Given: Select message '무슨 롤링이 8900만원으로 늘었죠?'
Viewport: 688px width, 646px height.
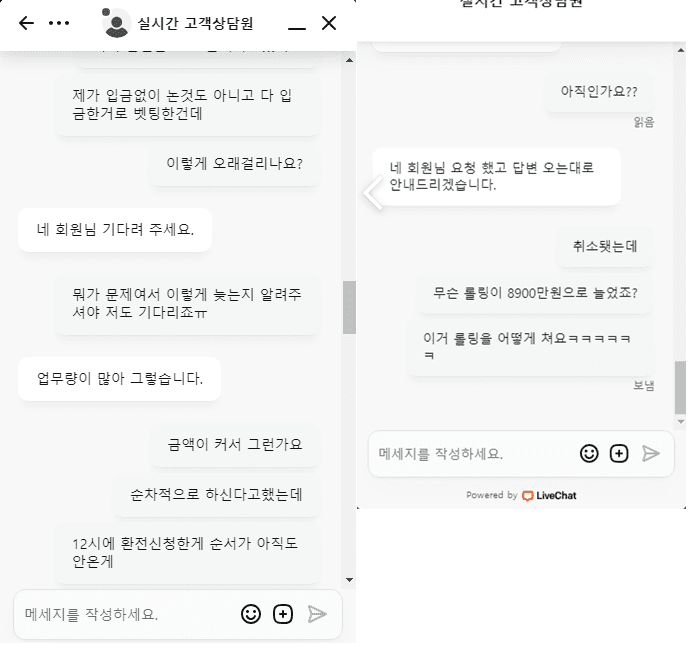Looking at the screenshot, I should 535,293.
